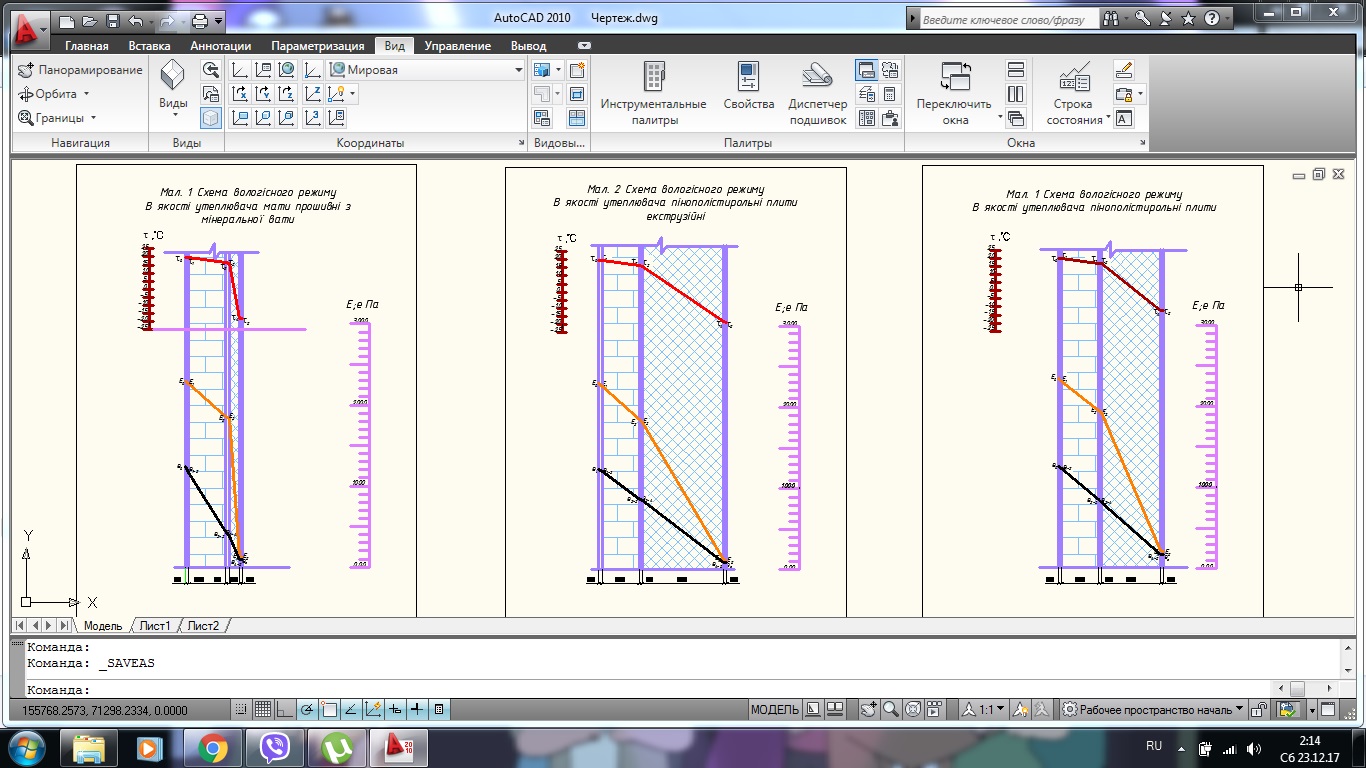Click the Cascade windows icon

point(1016,119)
